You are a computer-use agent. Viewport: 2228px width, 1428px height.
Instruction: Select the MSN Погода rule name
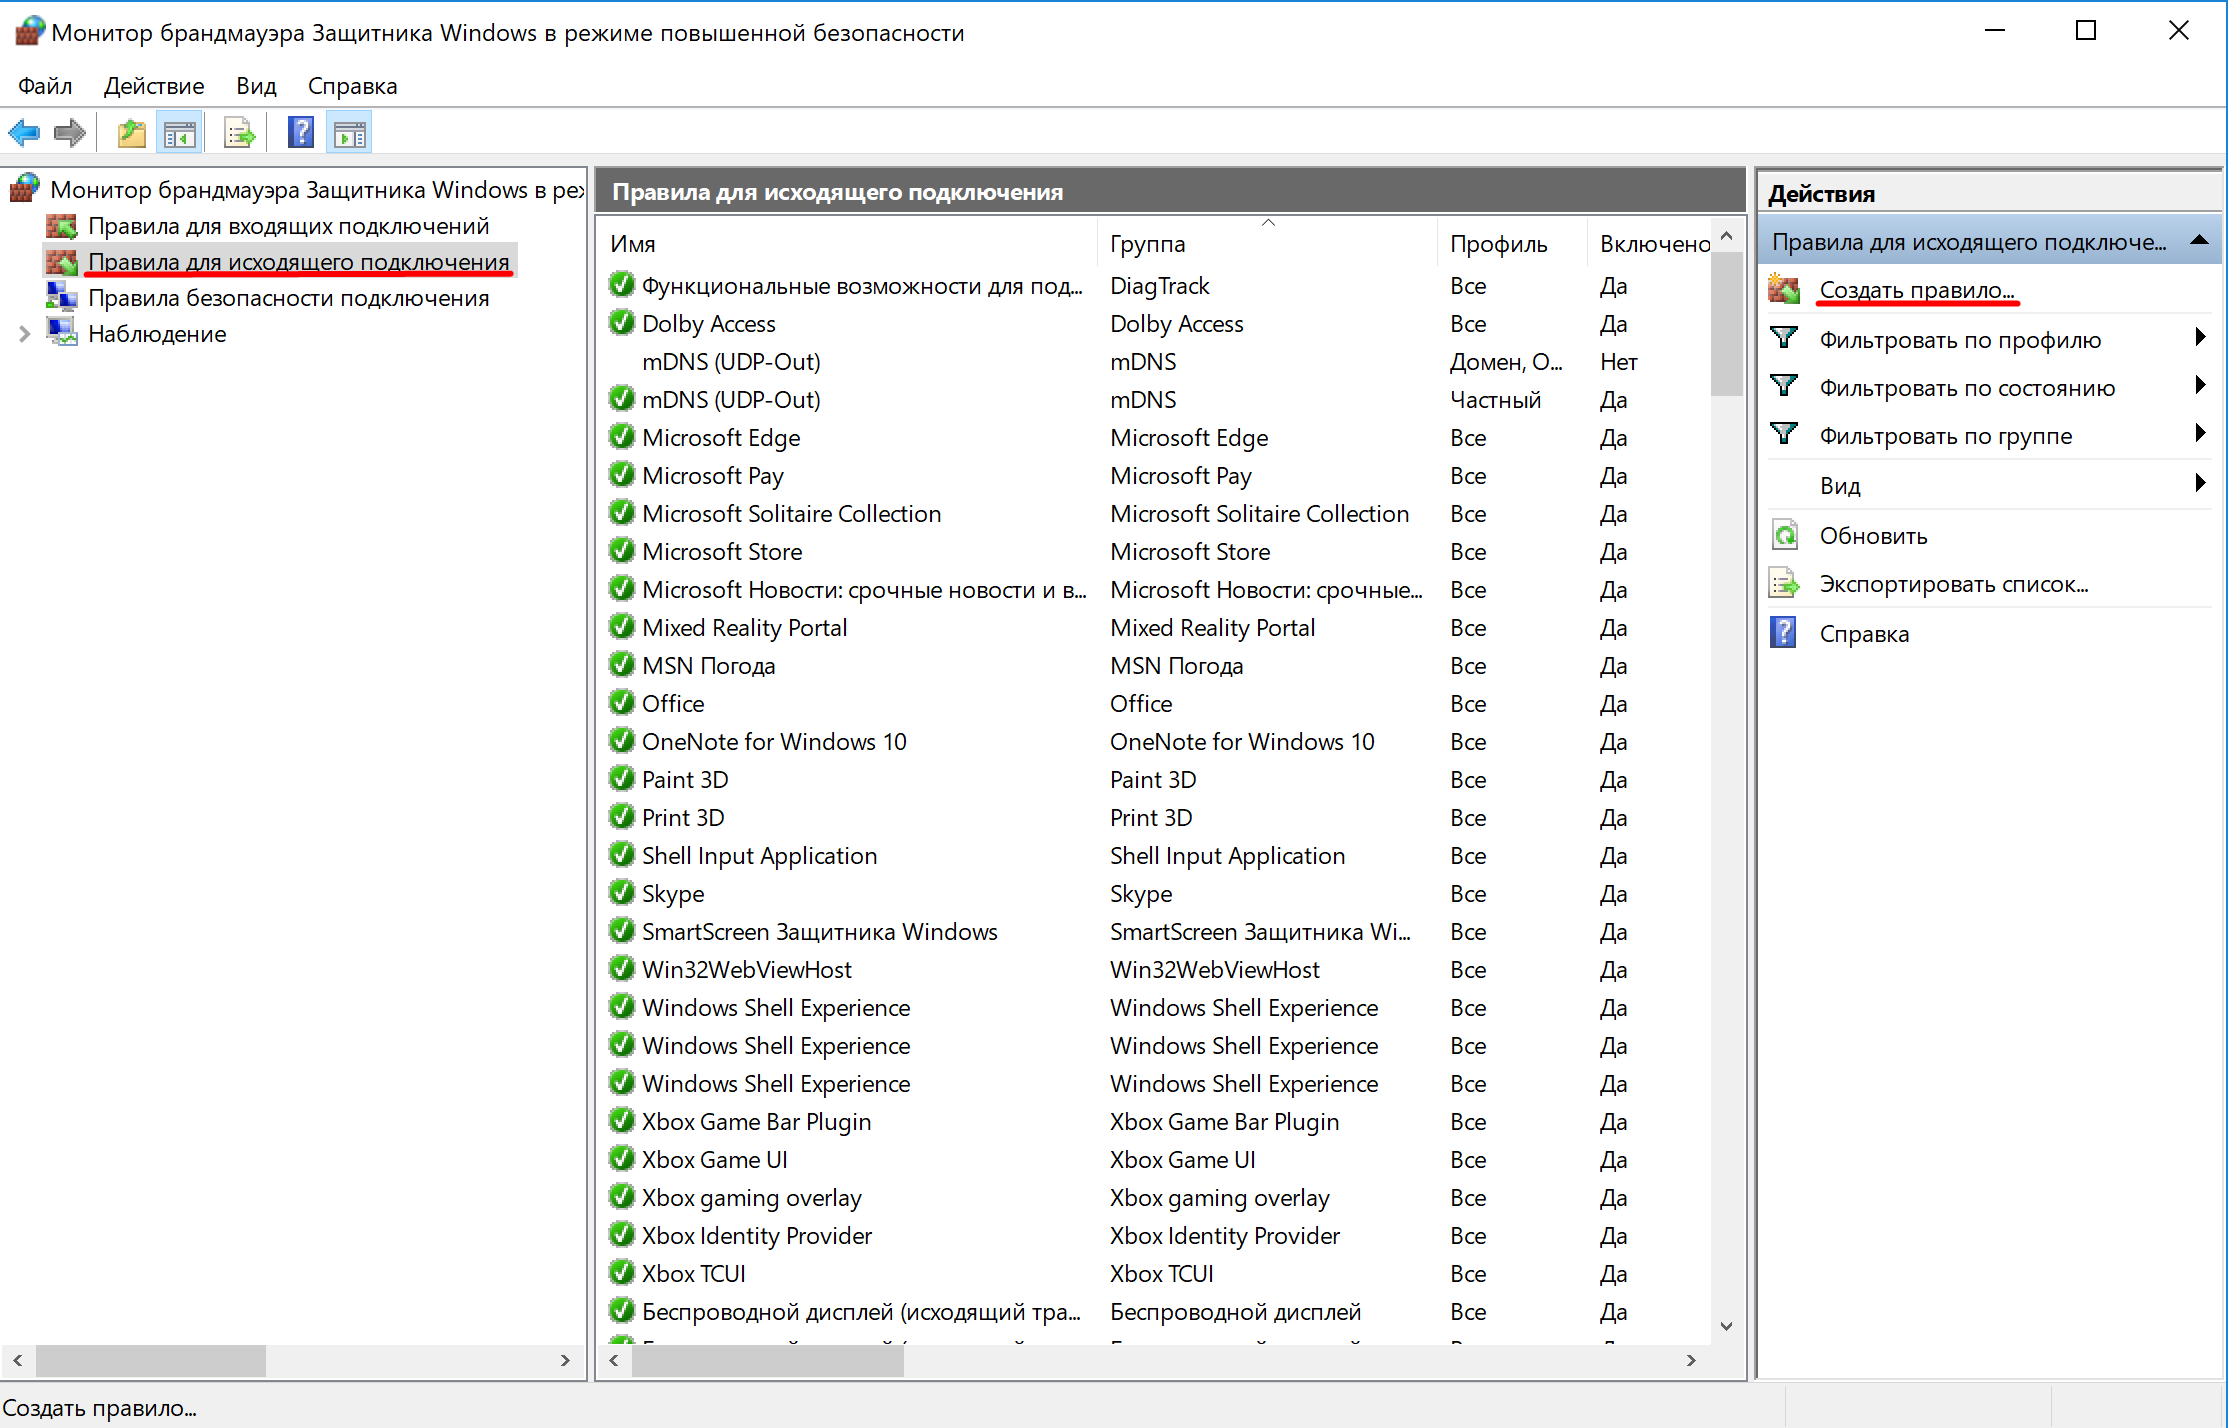[x=709, y=665]
